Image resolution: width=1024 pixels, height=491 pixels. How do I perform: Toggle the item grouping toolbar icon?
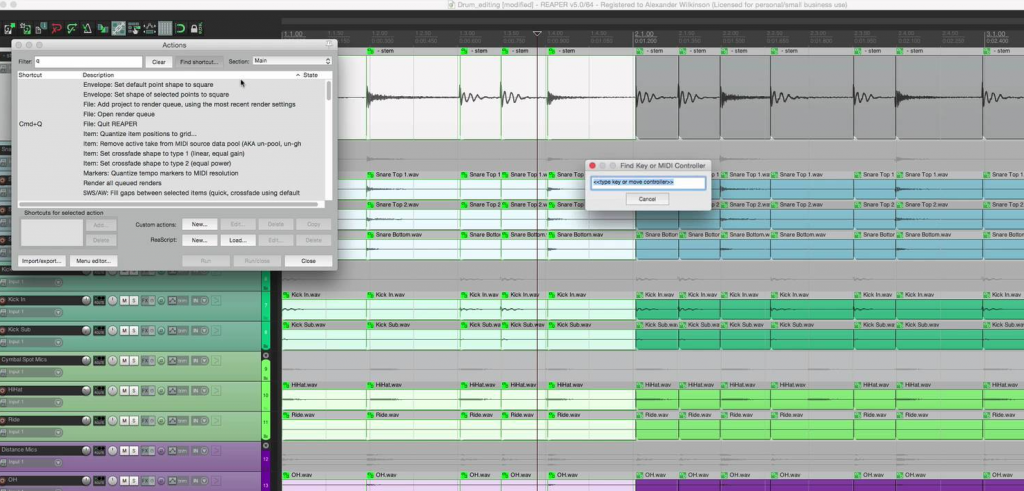click(118, 28)
